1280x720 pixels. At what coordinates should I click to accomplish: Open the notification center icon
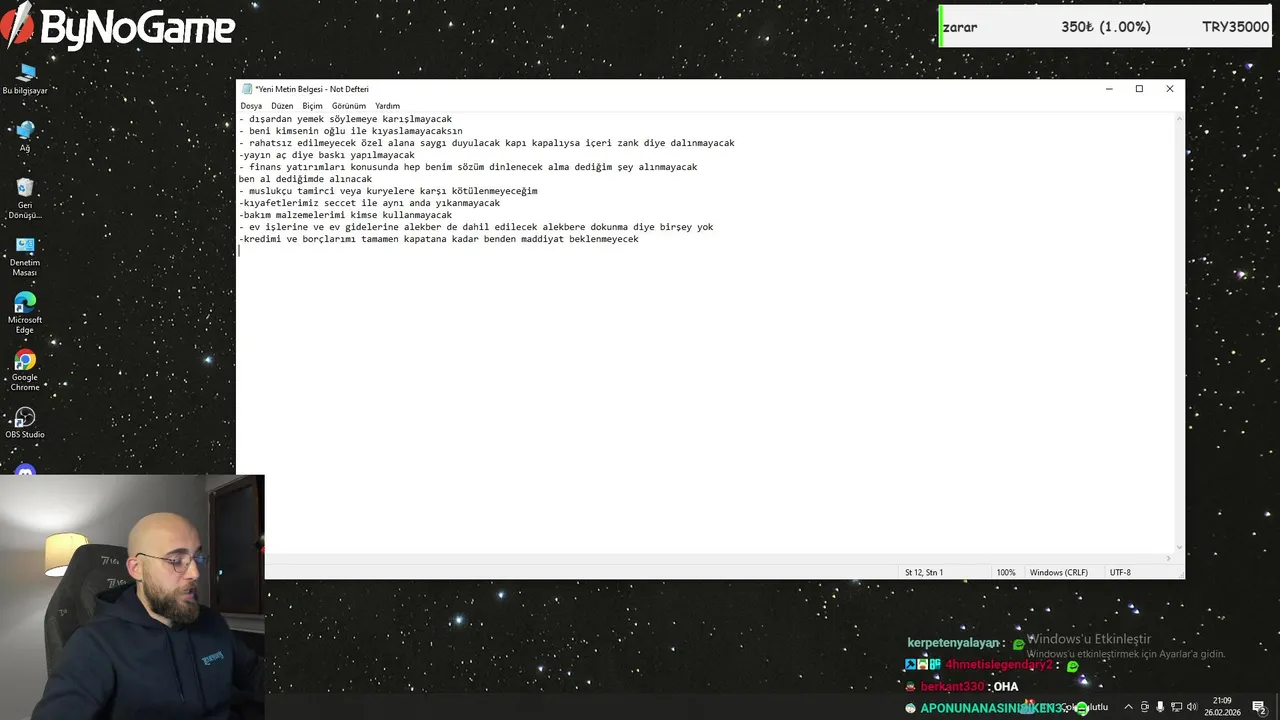(1259, 707)
